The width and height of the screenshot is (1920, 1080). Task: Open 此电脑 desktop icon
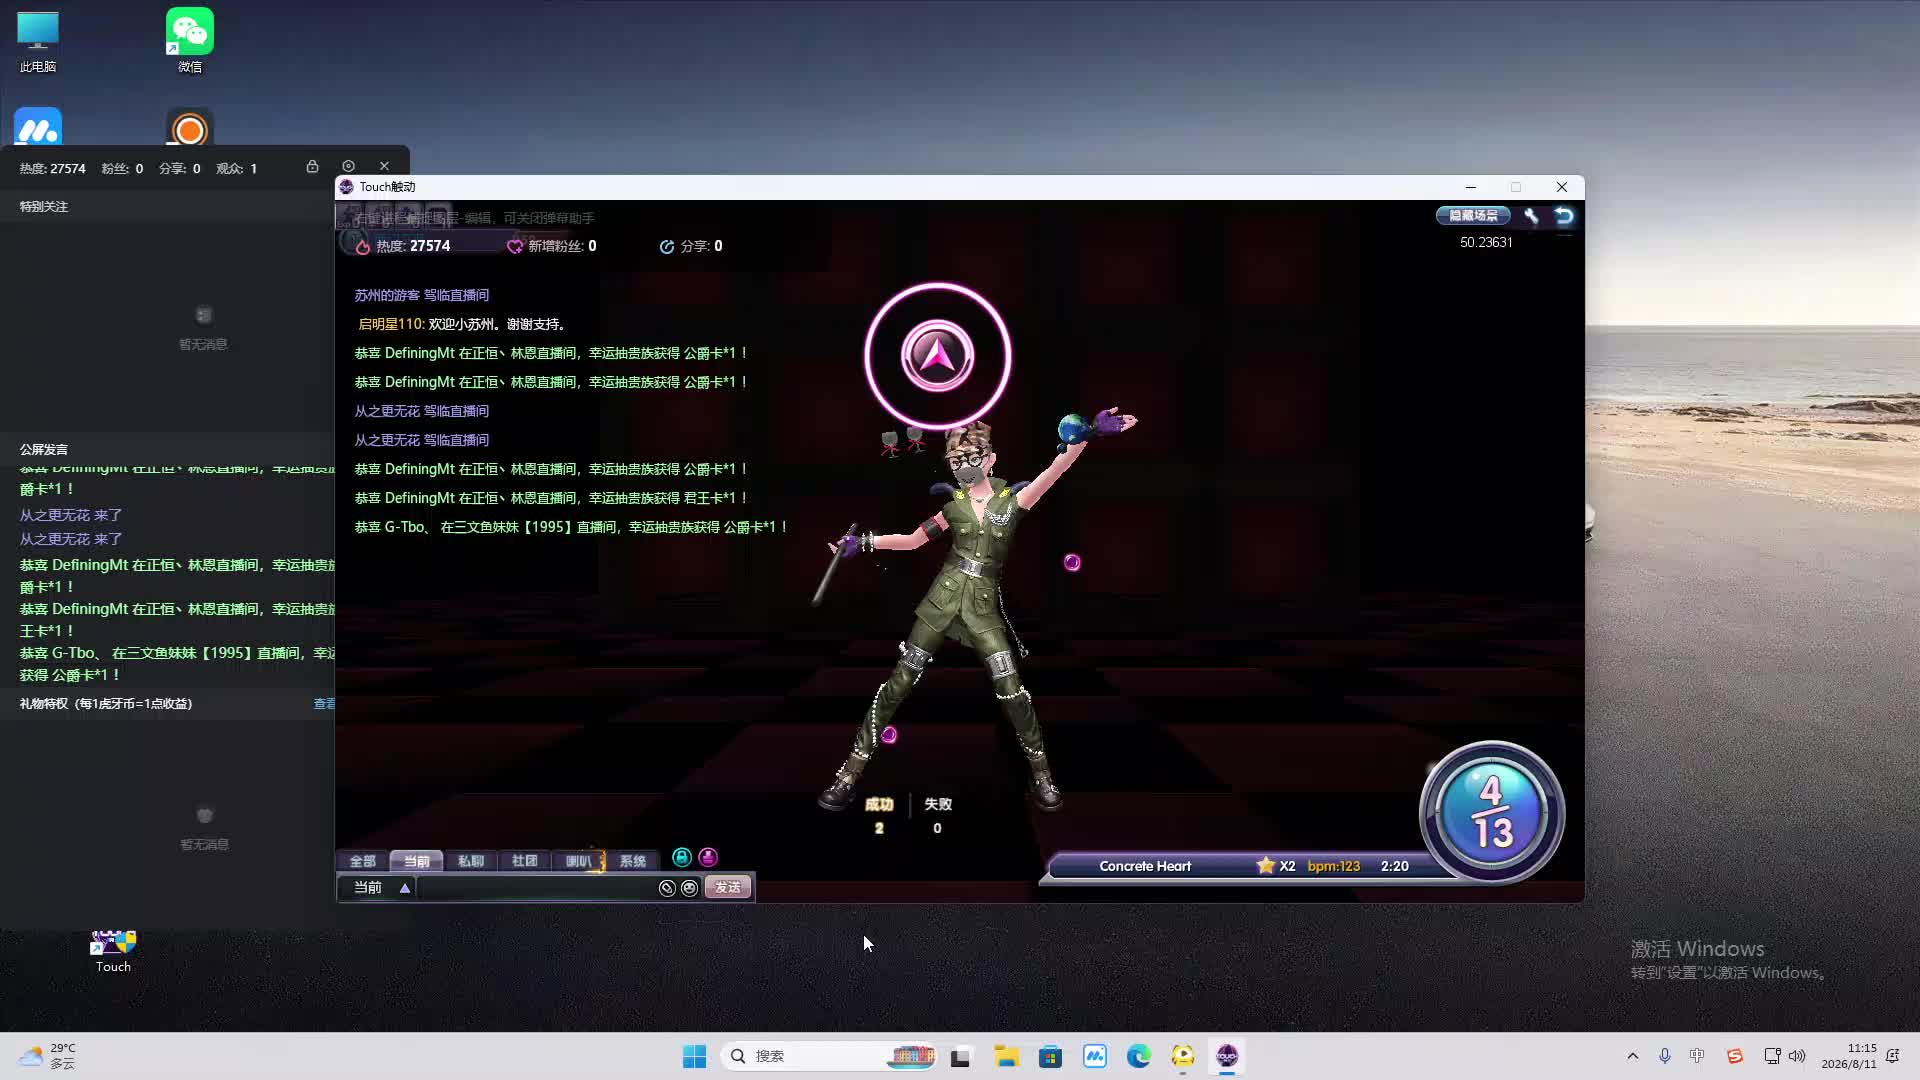click(38, 42)
